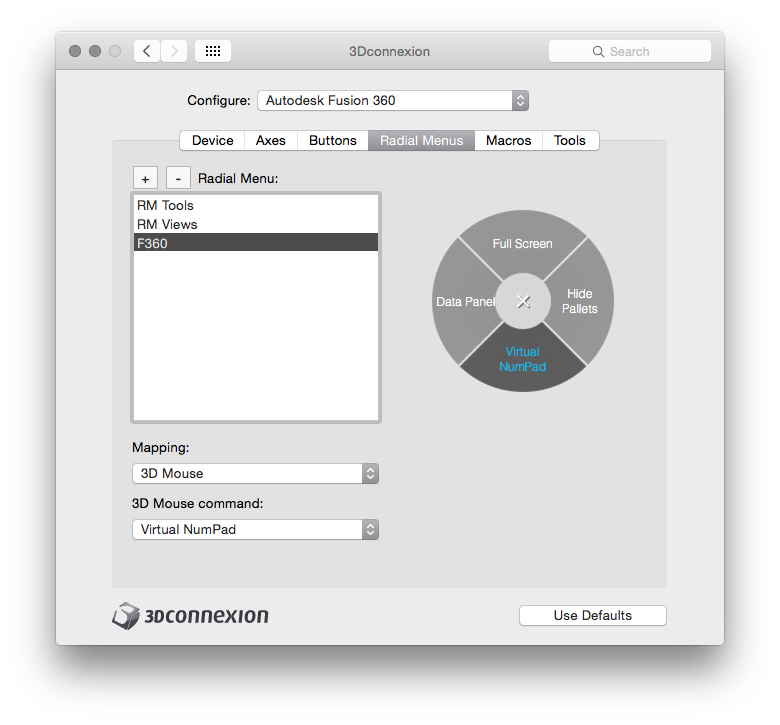This screenshot has height=725, width=780.
Task: Go back with the left chevron button
Action: (x=147, y=51)
